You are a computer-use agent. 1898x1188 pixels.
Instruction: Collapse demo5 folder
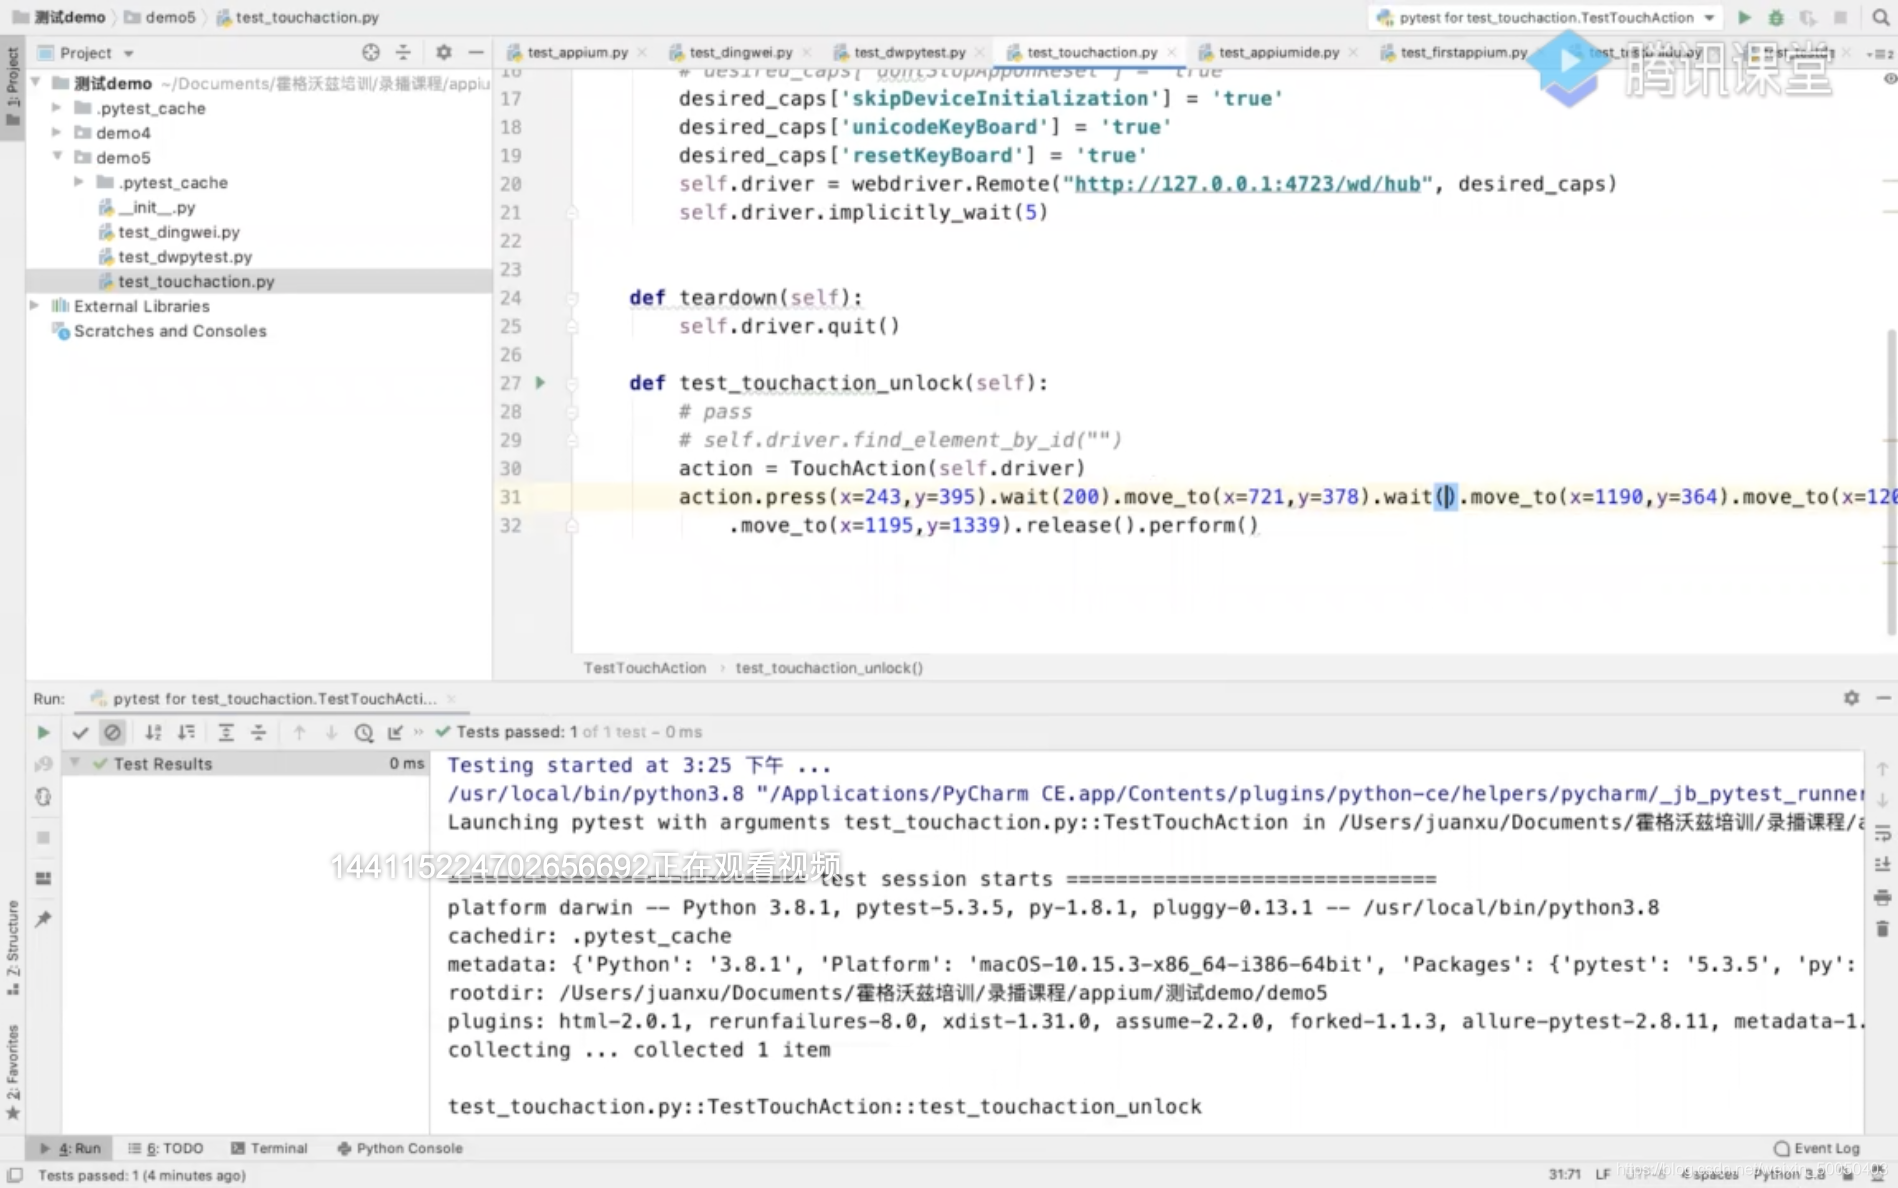57,157
